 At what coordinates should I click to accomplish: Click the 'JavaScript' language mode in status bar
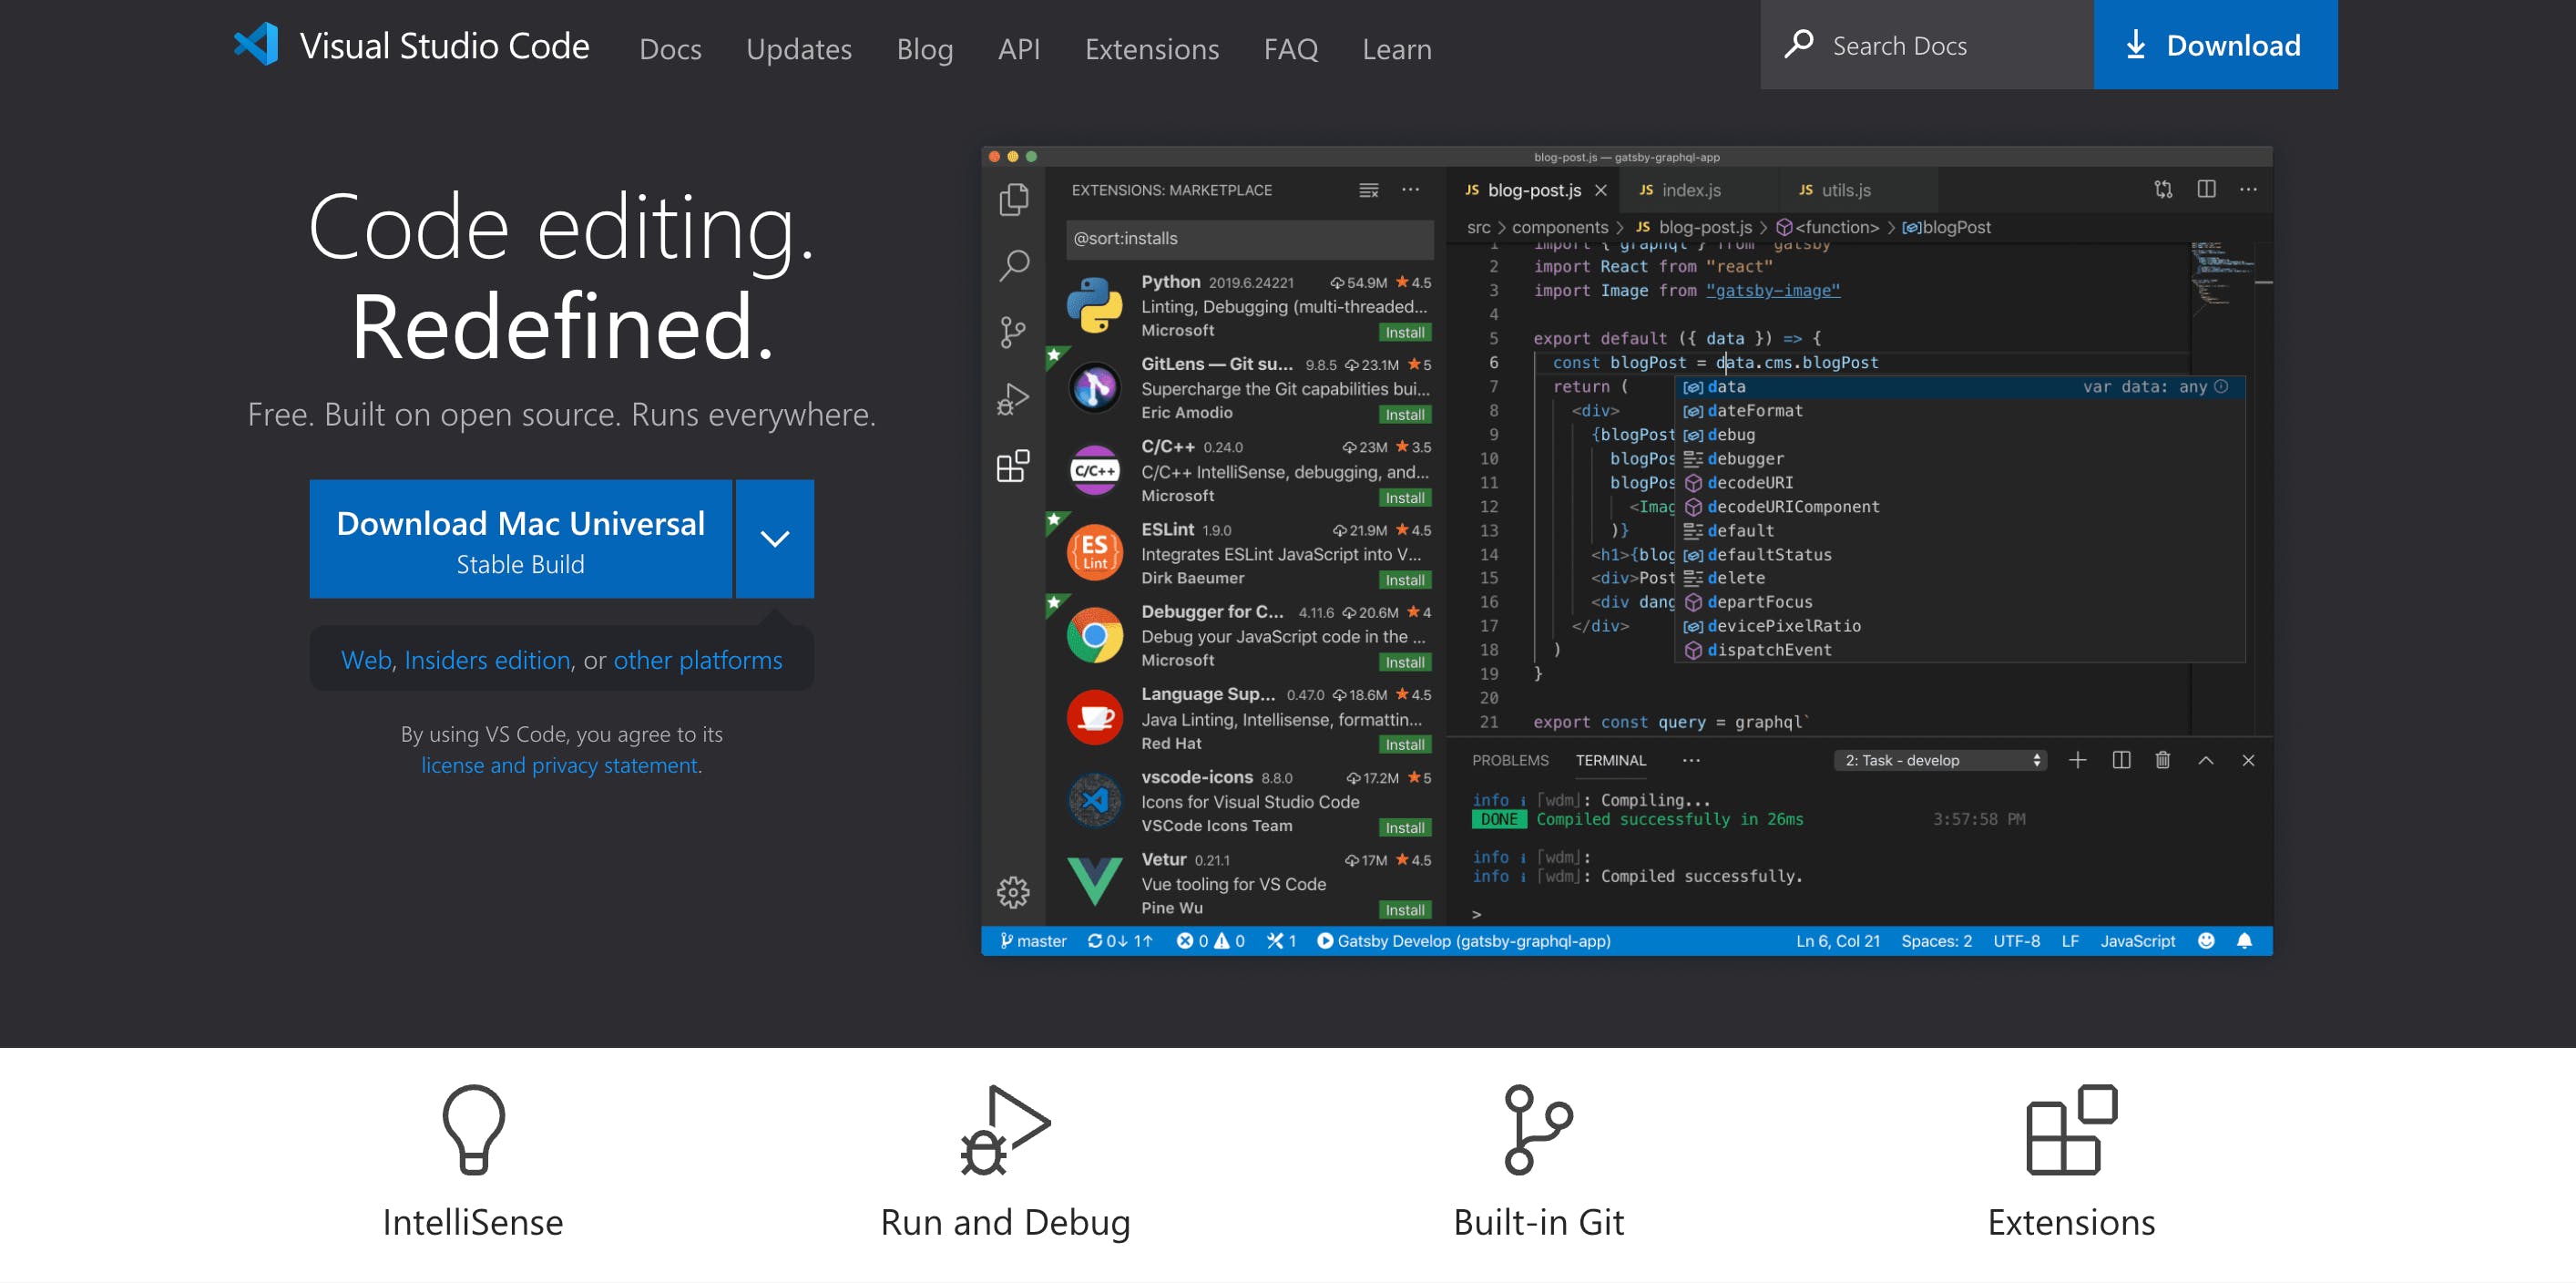pyautogui.click(x=2137, y=940)
